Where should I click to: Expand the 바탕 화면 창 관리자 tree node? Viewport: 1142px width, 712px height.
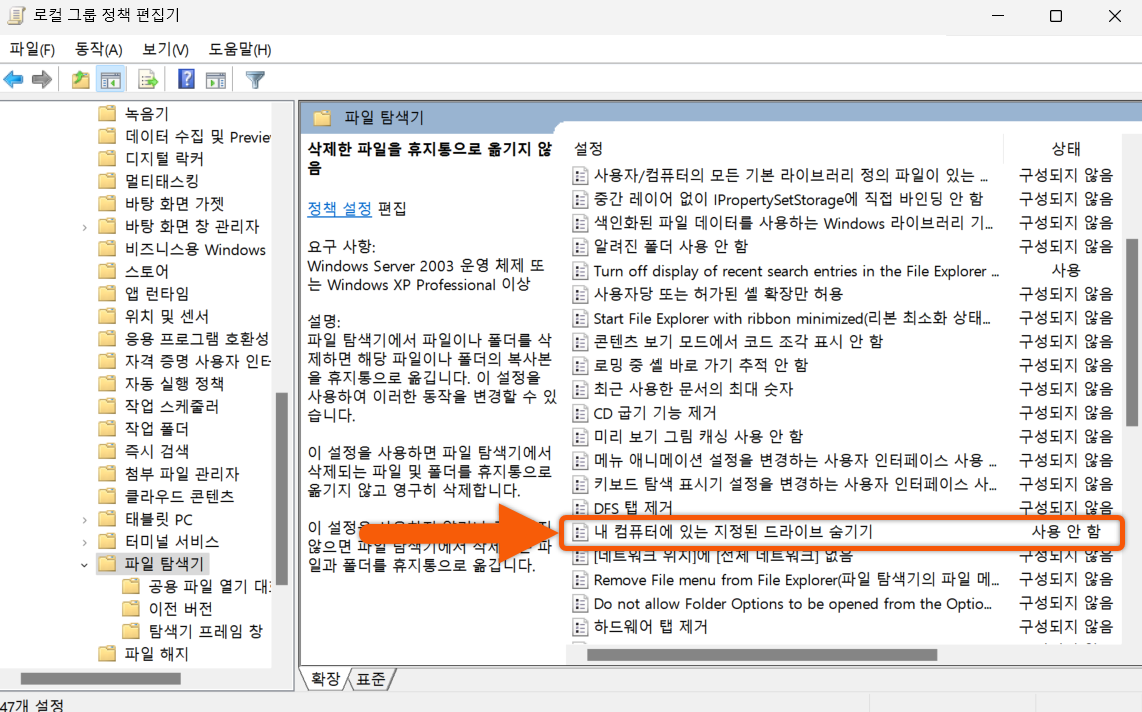[x=85, y=226]
